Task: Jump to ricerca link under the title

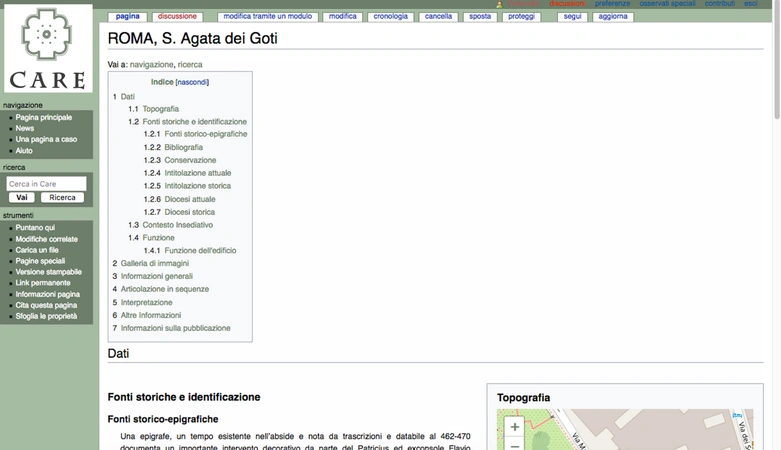Action: [x=190, y=65]
